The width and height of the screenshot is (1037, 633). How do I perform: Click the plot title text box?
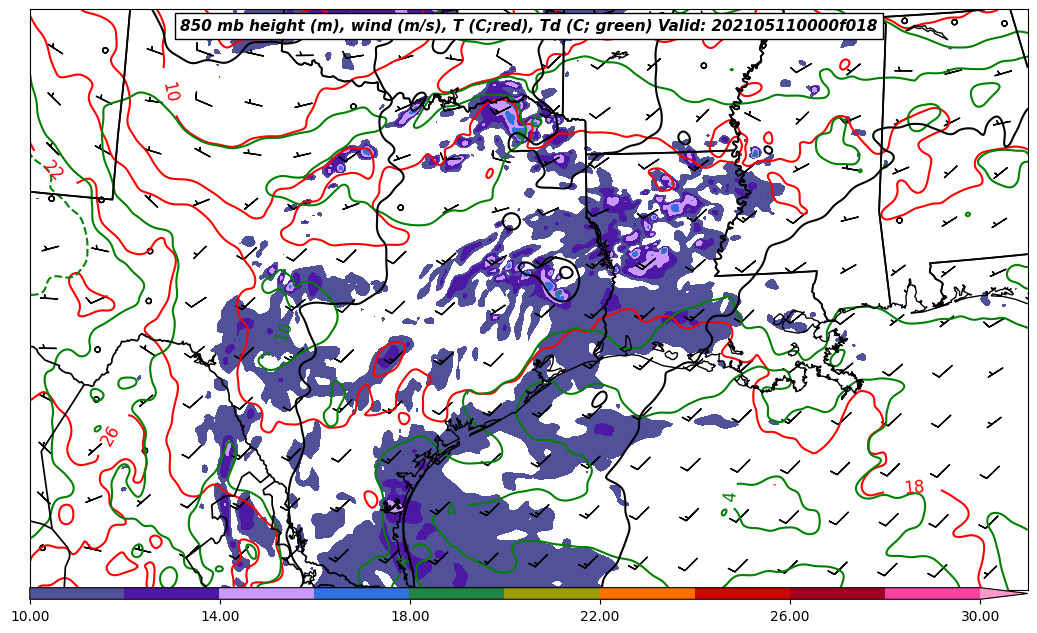coord(528,26)
